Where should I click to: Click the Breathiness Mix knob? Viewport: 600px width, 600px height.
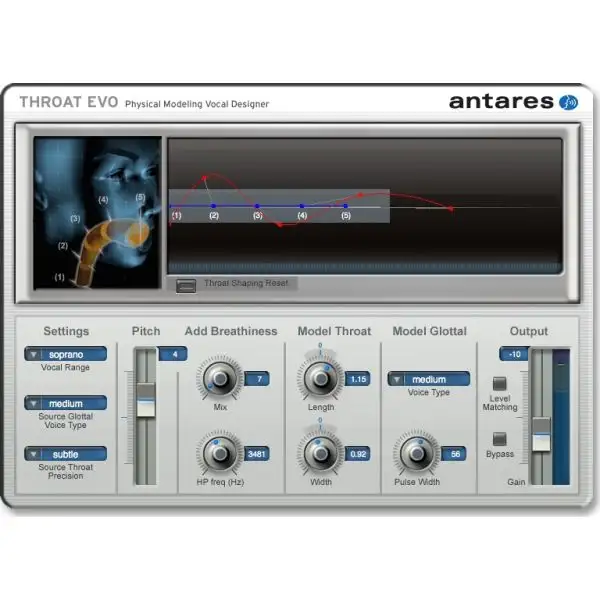click(220, 379)
